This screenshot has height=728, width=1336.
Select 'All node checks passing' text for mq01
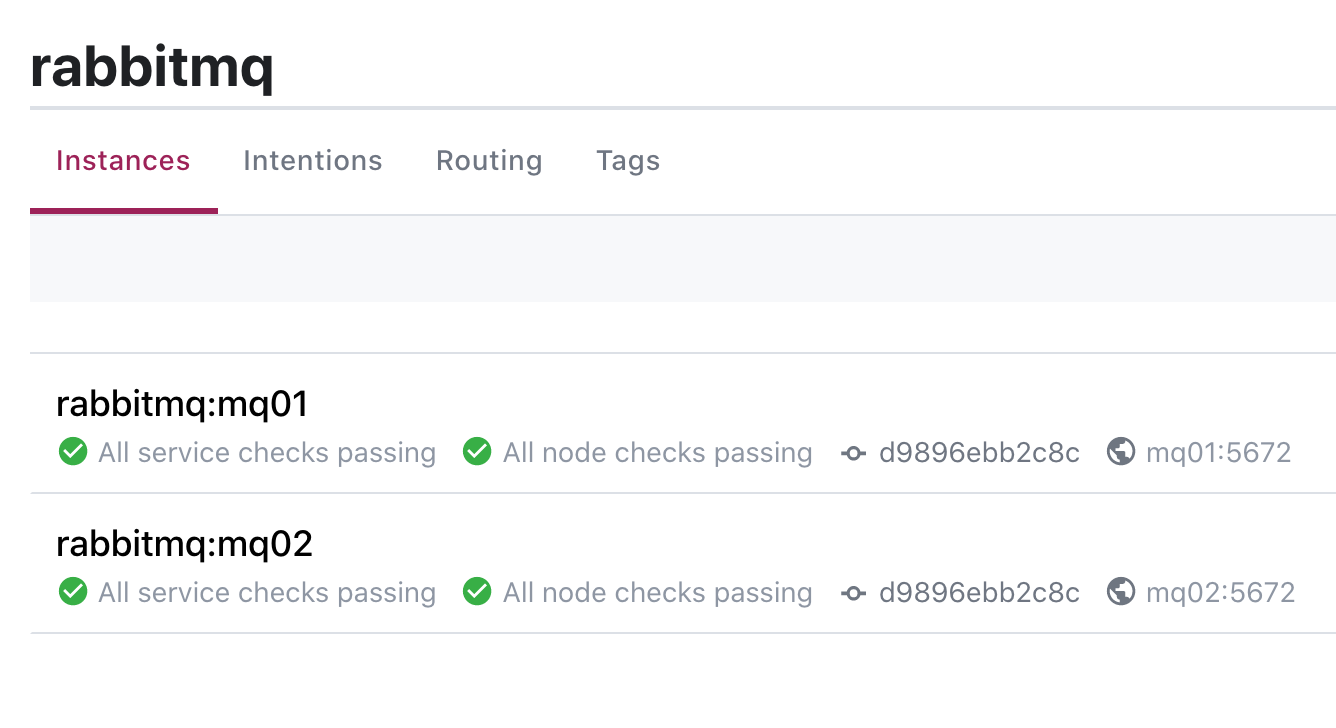click(657, 453)
